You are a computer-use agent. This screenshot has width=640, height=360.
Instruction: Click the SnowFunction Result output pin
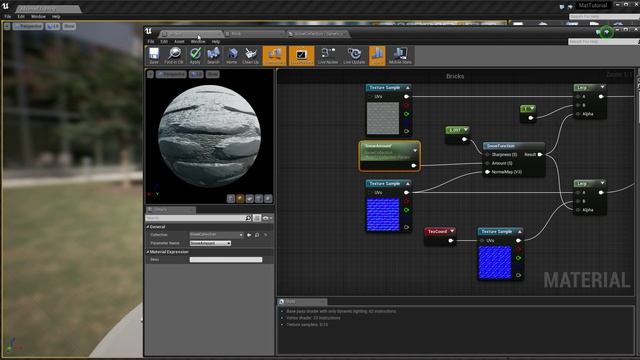tap(540, 155)
